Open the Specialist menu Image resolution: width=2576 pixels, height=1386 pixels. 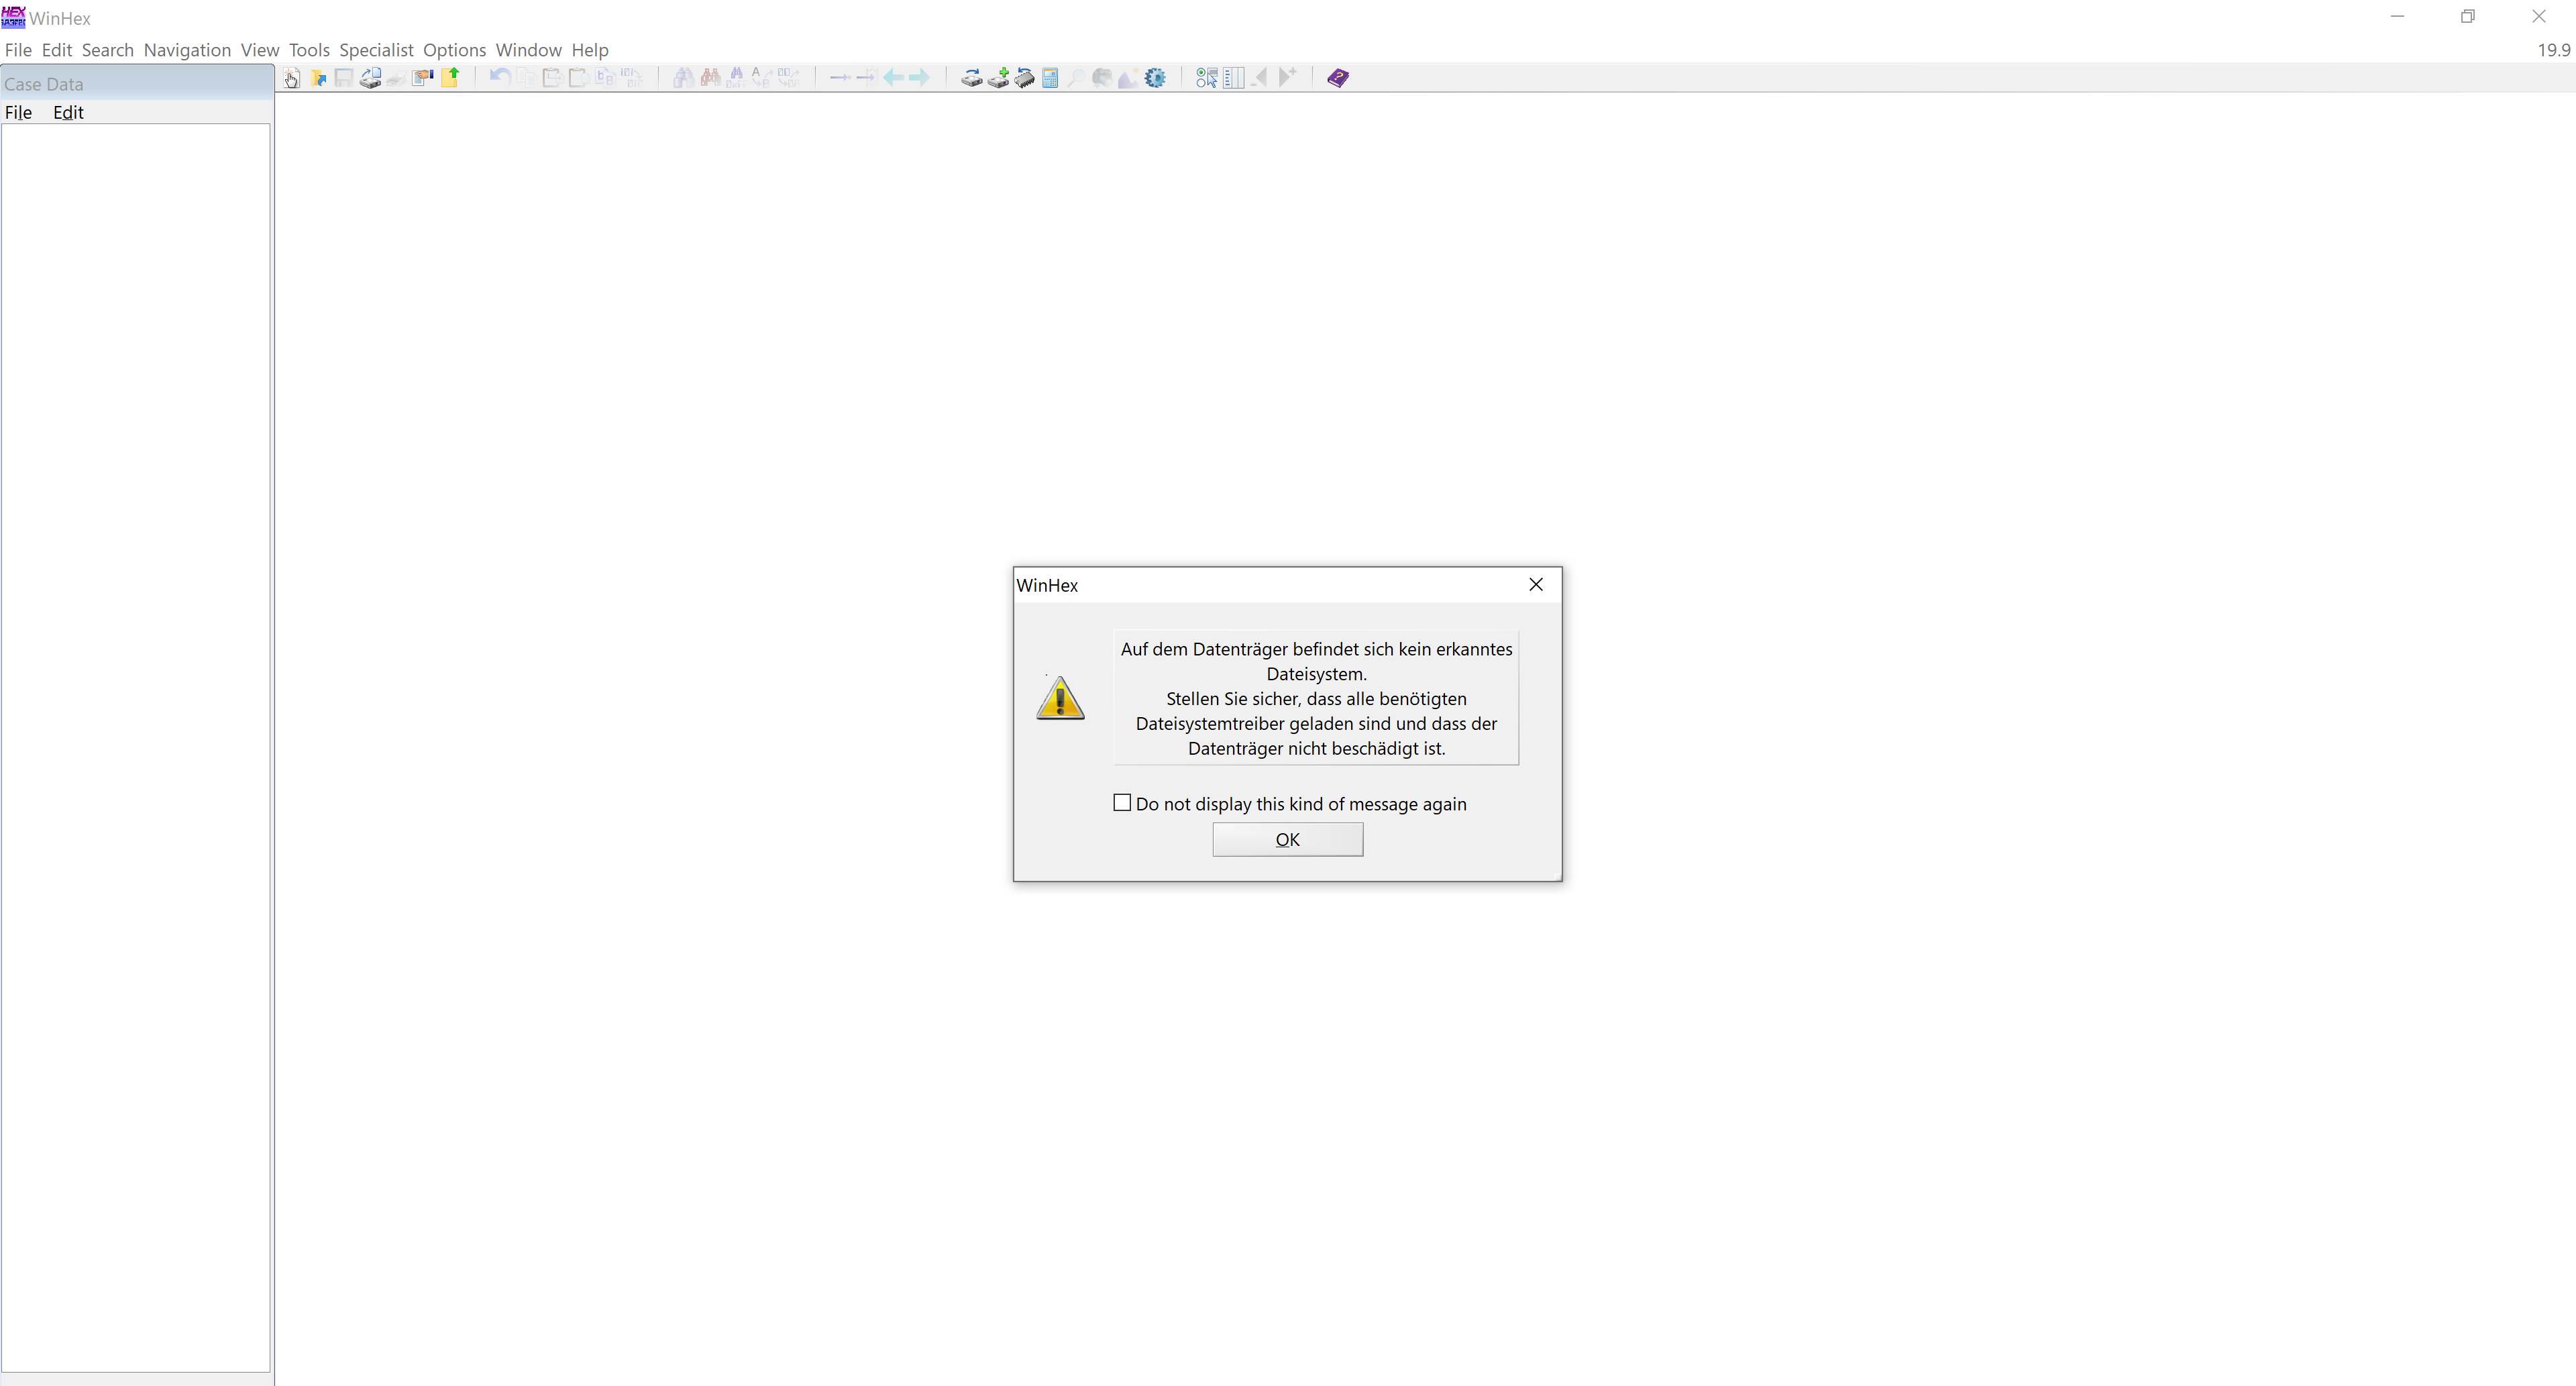375,50
